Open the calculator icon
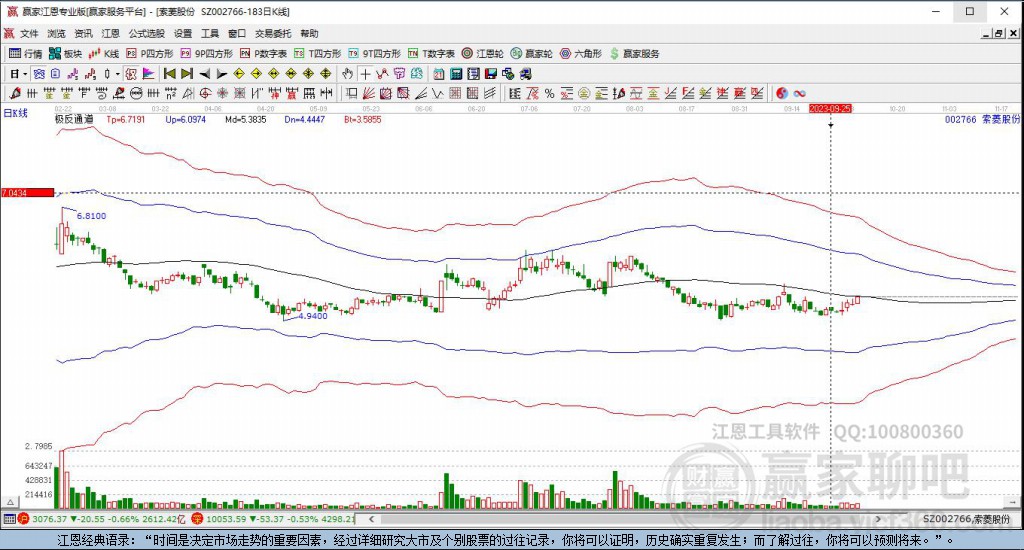 pyautogui.click(x=456, y=74)
